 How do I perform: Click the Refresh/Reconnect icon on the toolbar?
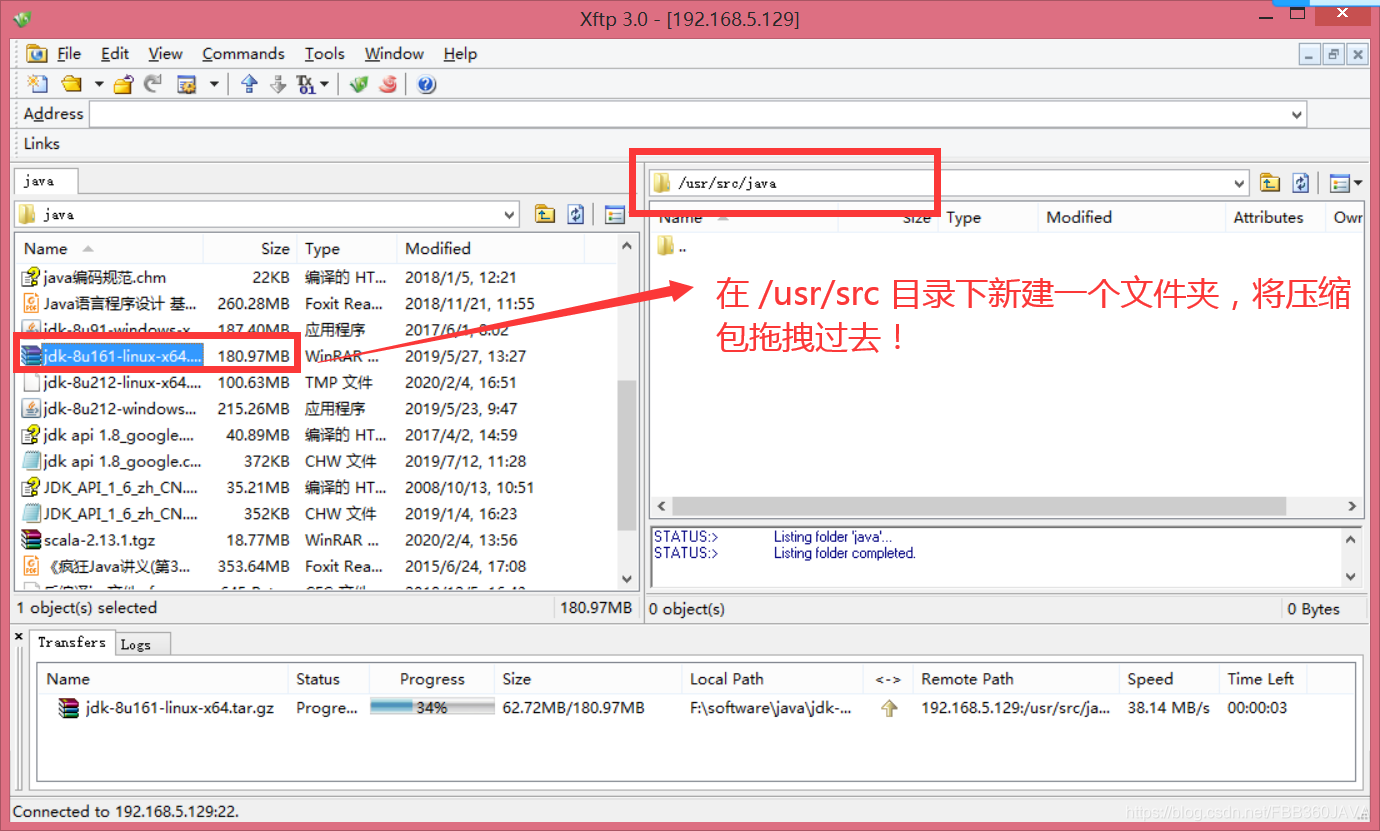coord(153,84)
